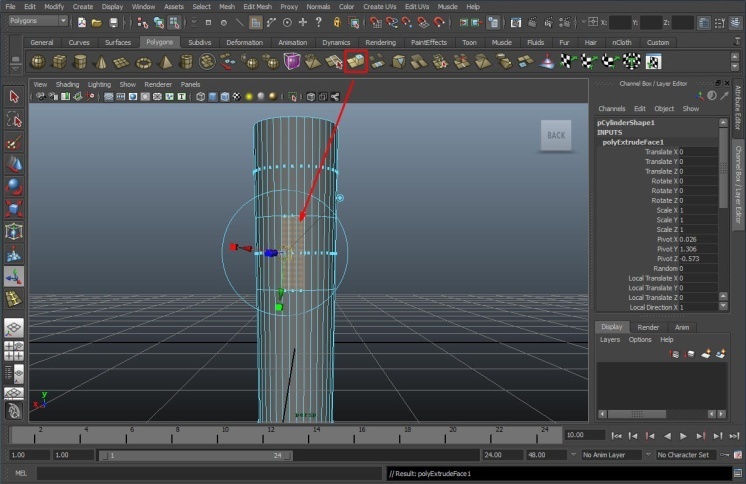This screenshot has height=484, width=746.
Task: Toggle the single perspective layout button
Action: pyautogui.click(x=14, y=328)
